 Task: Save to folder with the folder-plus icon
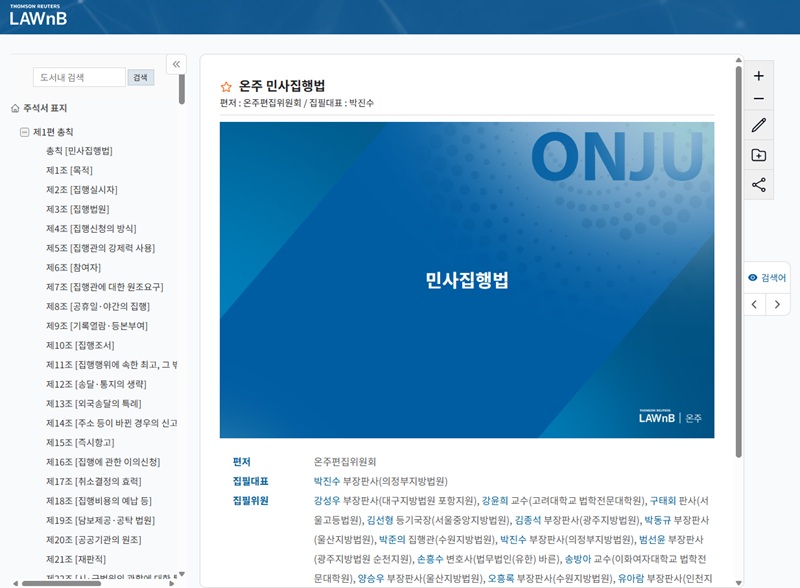click(x=759, y=155)
